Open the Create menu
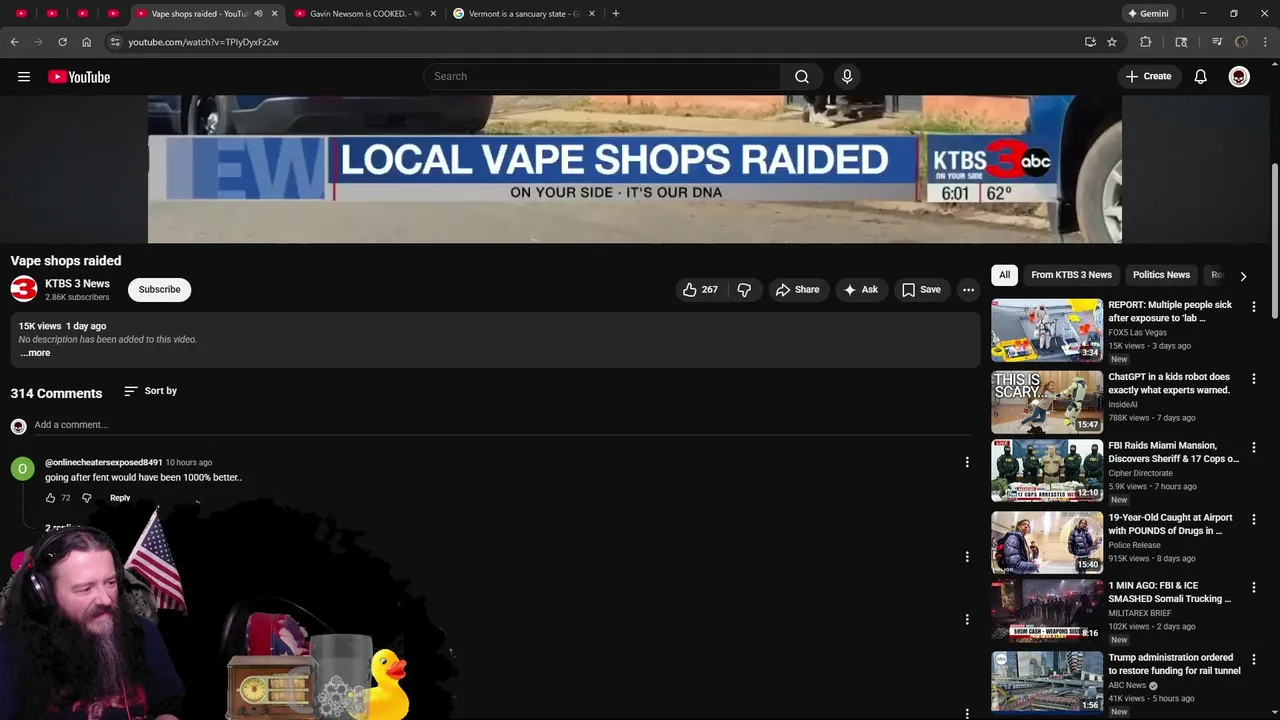This screenshot has width=1280, height=720. (x=1148, y=77)
